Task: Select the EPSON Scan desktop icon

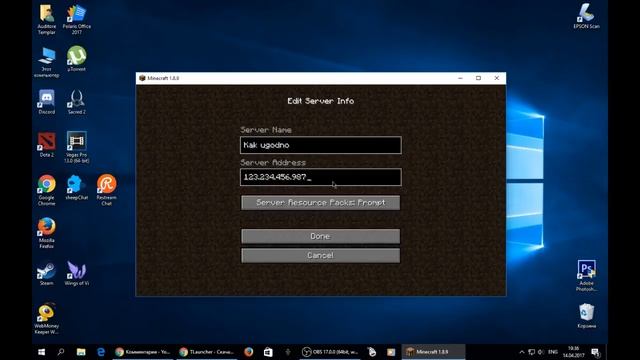Action: click(x=587, y=16)
